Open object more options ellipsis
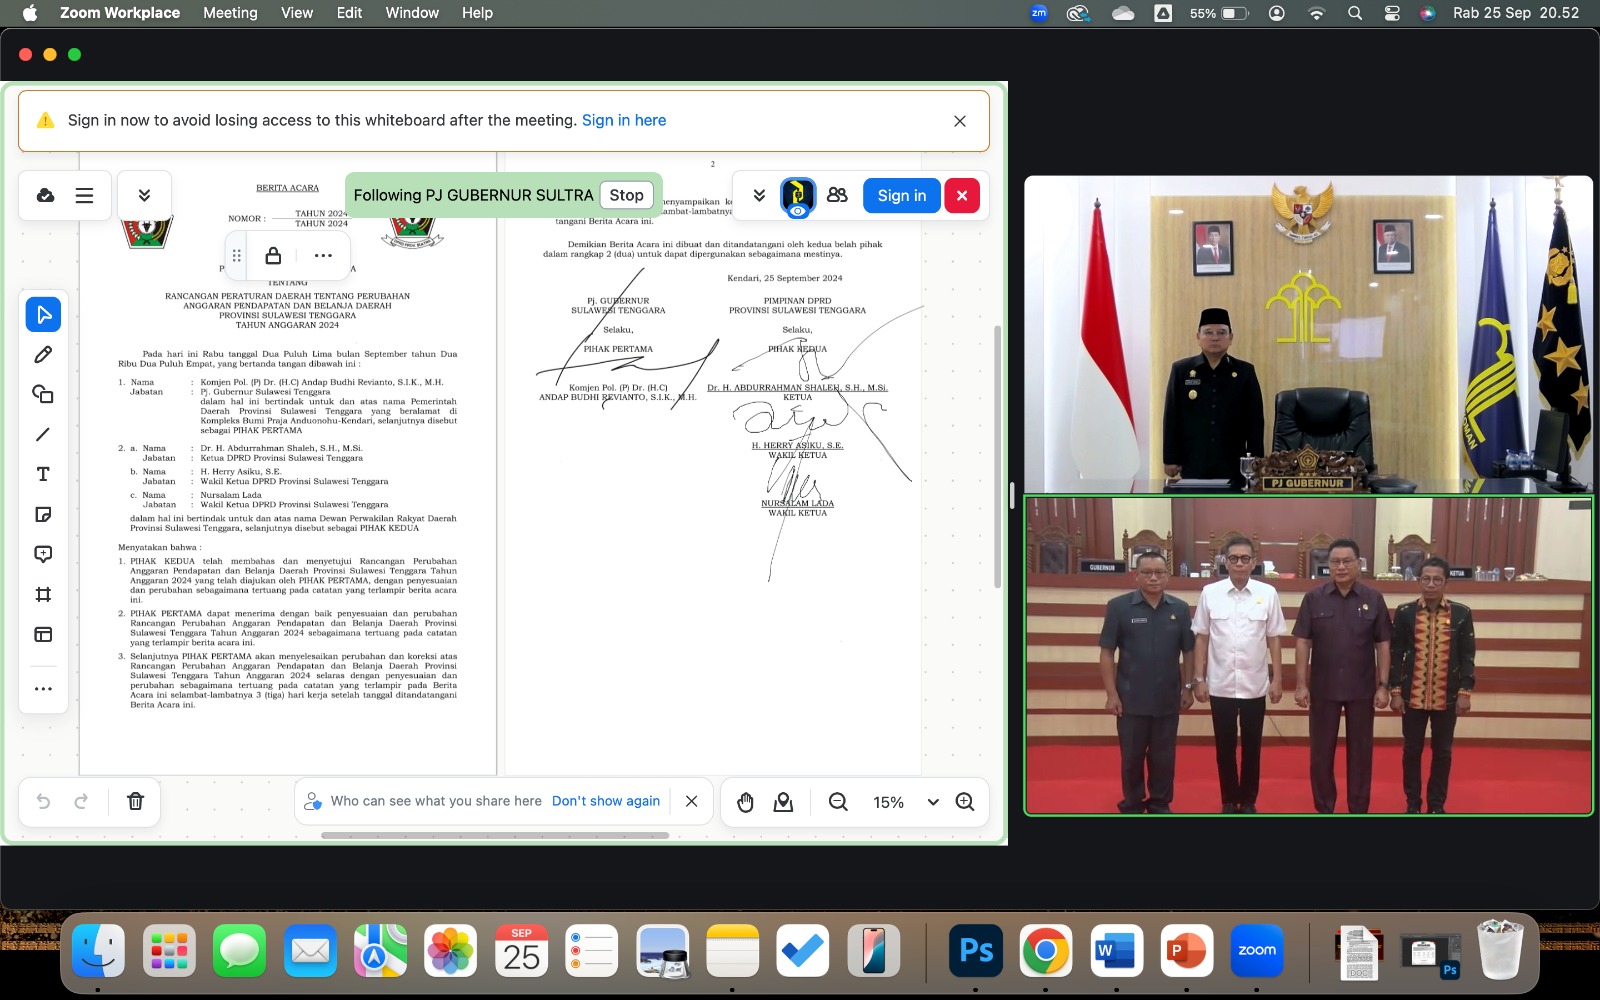Screen dimensions: 1600x1000 tap(323, 256)
